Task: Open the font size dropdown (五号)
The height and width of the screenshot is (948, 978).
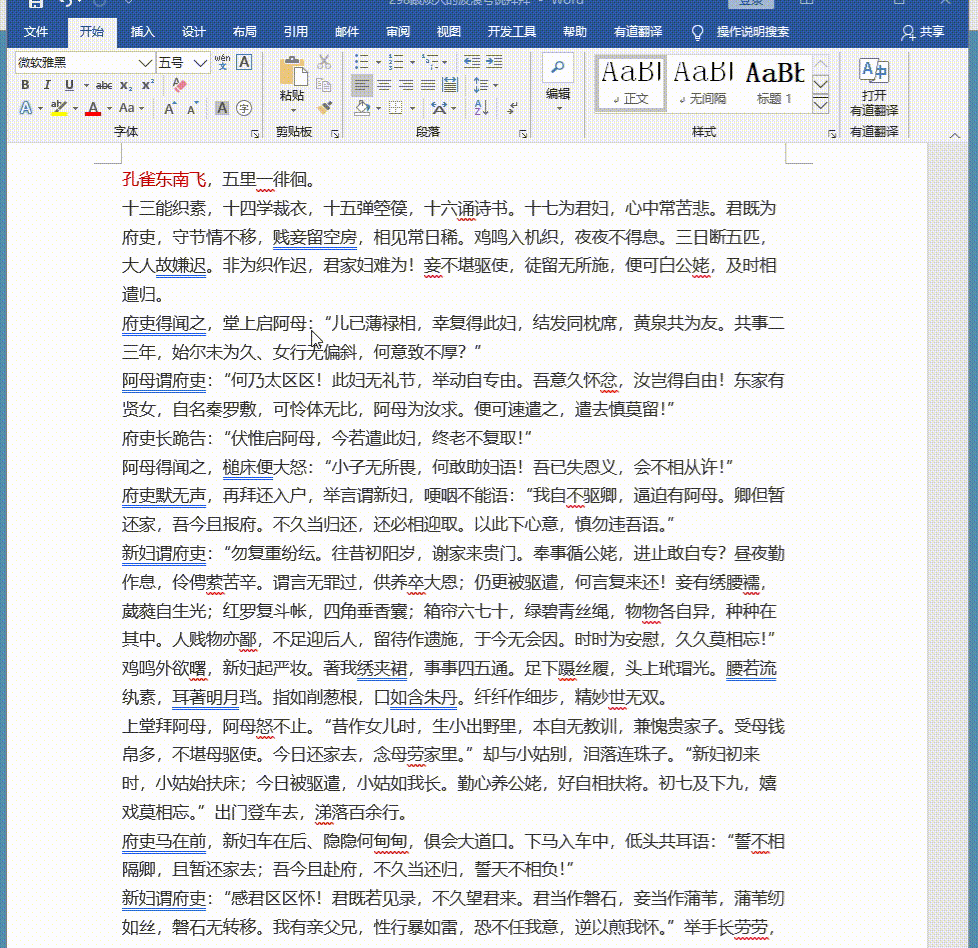Action: click(x=200, y=62)
